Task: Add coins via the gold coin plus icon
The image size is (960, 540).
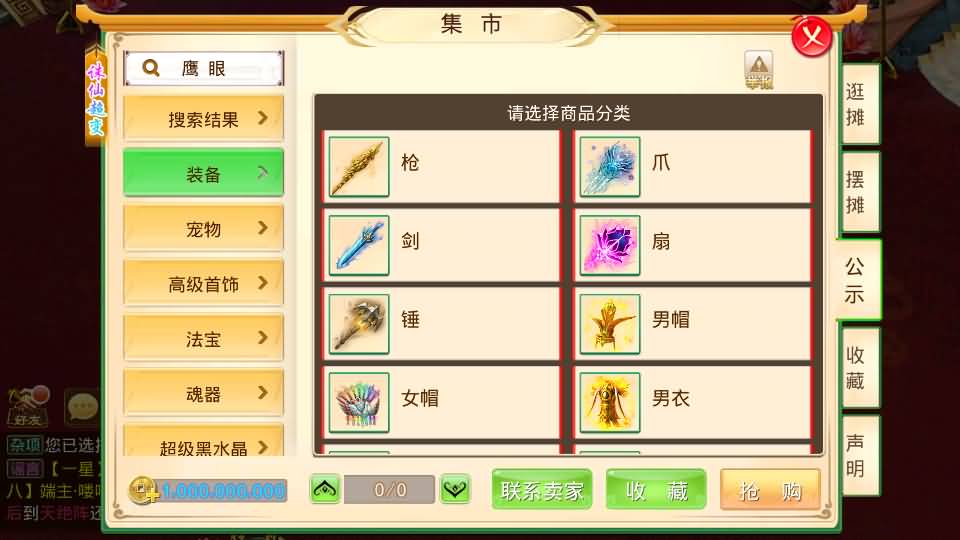Action: 143,490
